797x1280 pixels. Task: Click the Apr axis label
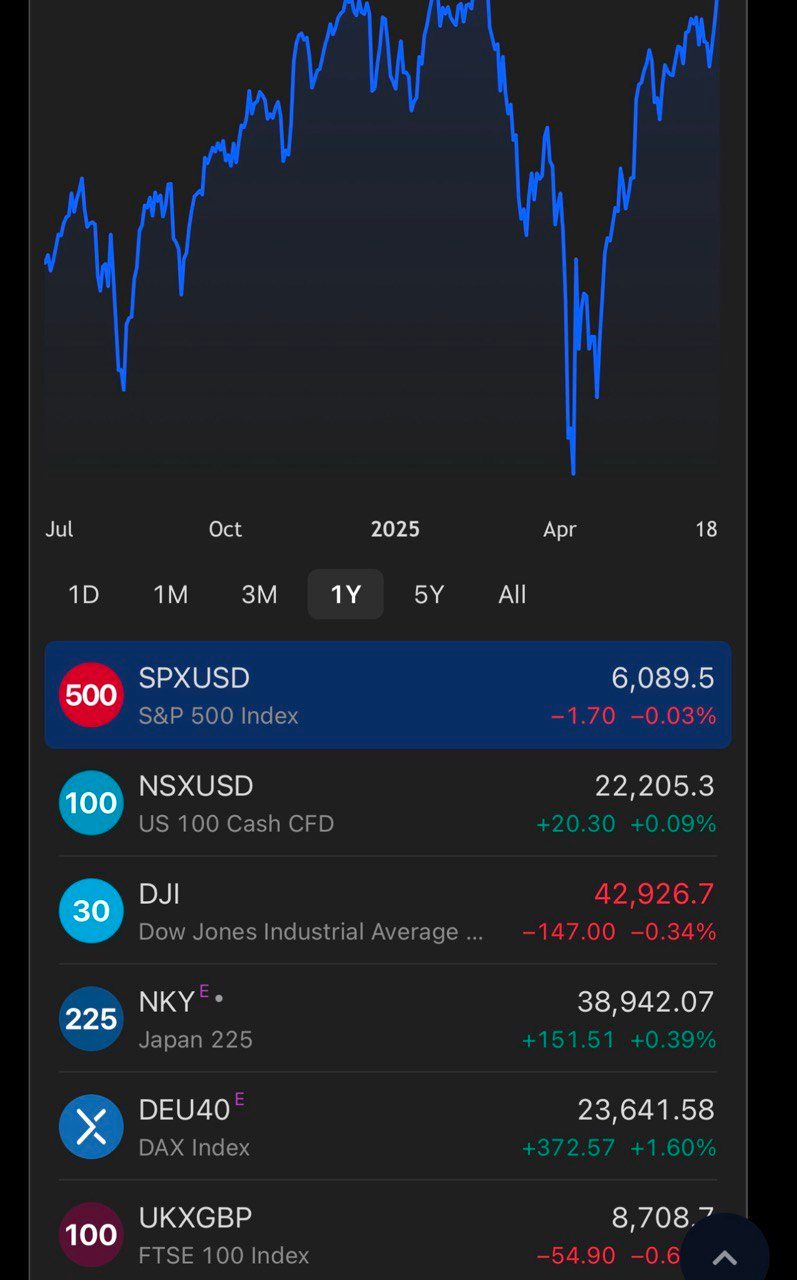(559, 529)
